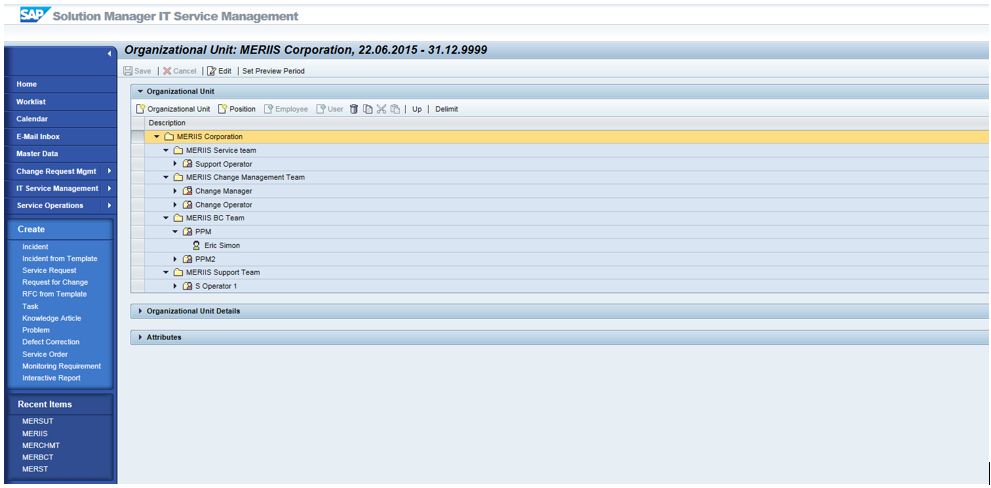The width and height of the screenshot is (991, 488).
Task: Open Home in the navigation menu
Action: (x=27, y=84)
